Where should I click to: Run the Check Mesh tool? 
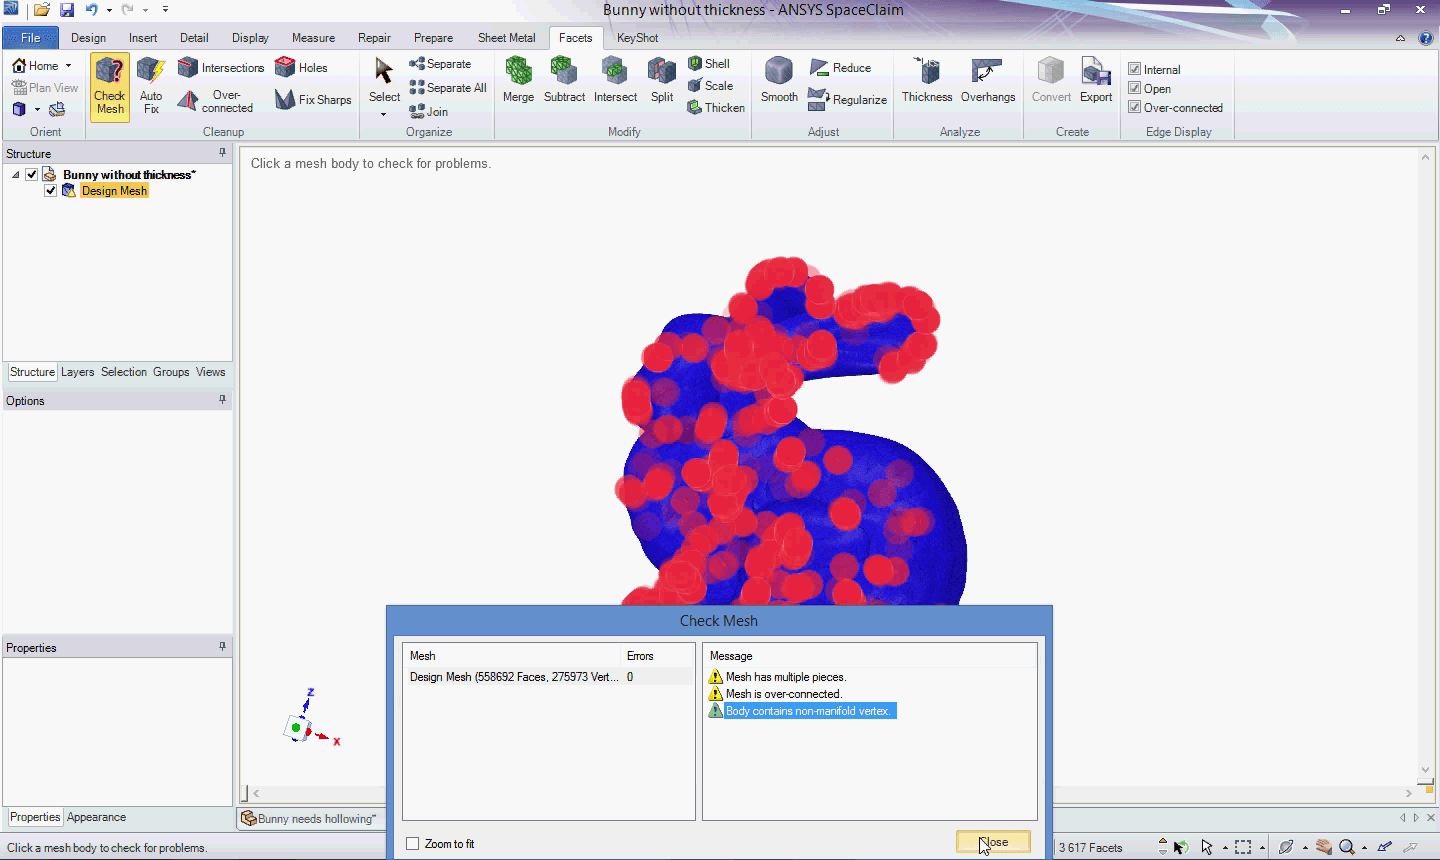pos(110,87)
